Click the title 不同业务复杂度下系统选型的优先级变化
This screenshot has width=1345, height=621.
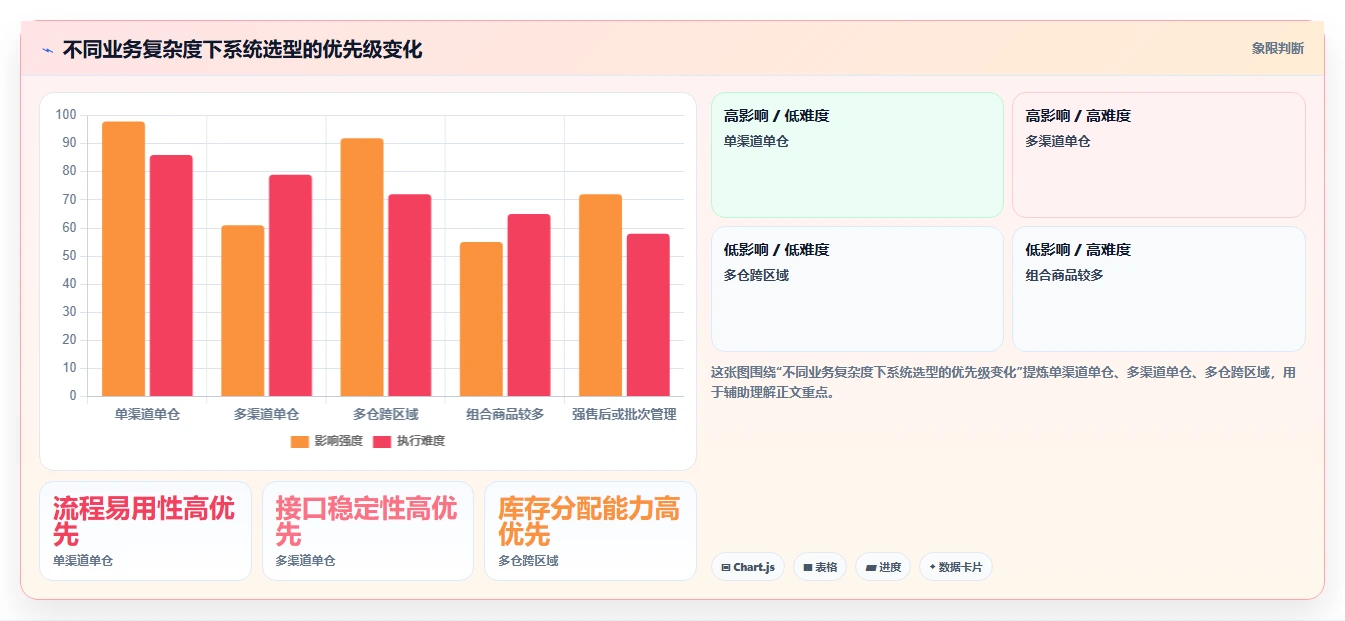[243, 50]
